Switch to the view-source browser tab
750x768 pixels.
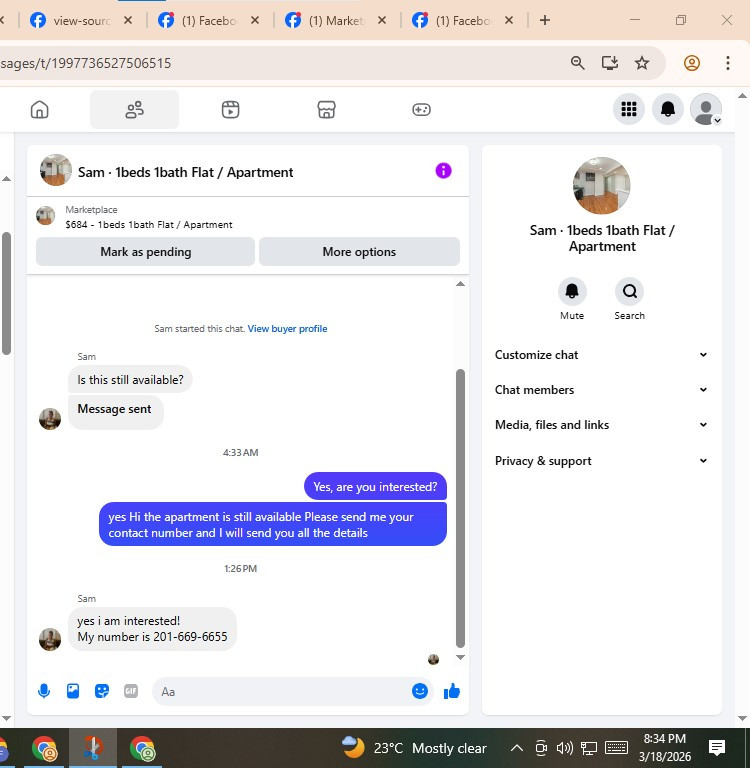click(81, 21)
